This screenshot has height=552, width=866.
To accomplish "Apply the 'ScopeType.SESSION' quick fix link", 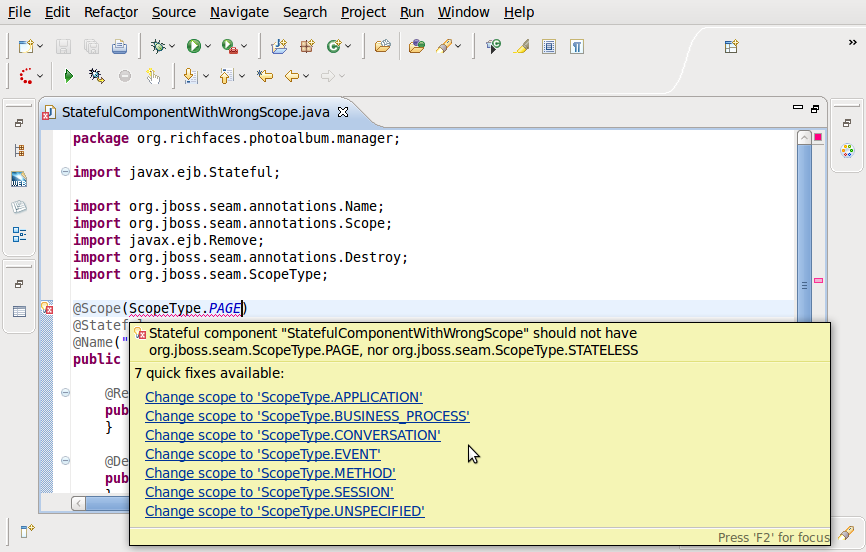I will (269, 492).
